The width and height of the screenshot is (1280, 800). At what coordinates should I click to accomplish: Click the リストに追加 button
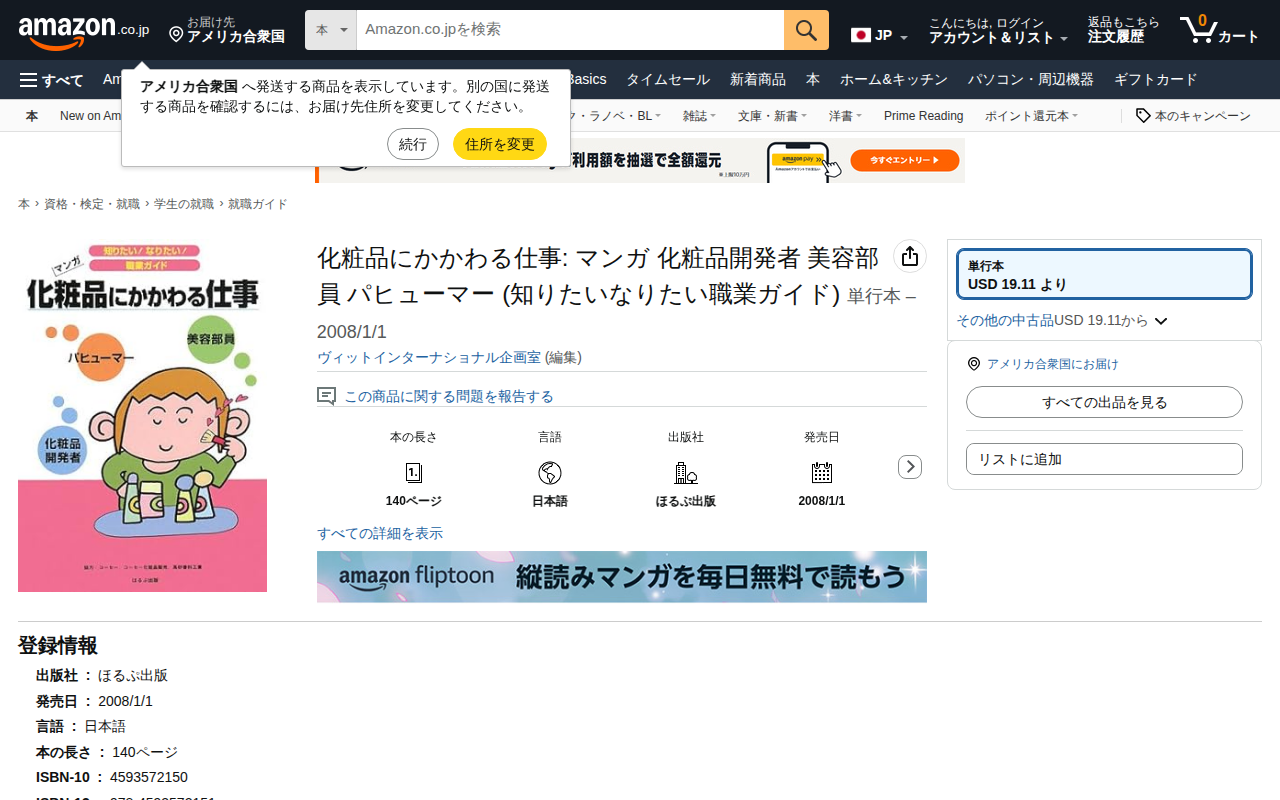(x=1104, y=459)
